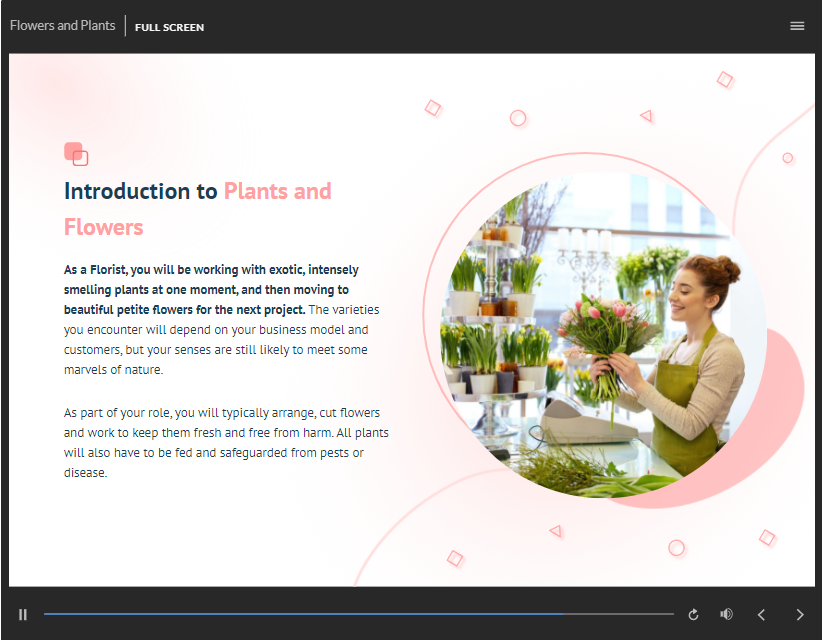Click the pink triangle shape at top right
The height and width of the screenshot is (641, 822).
click(646, 116)
